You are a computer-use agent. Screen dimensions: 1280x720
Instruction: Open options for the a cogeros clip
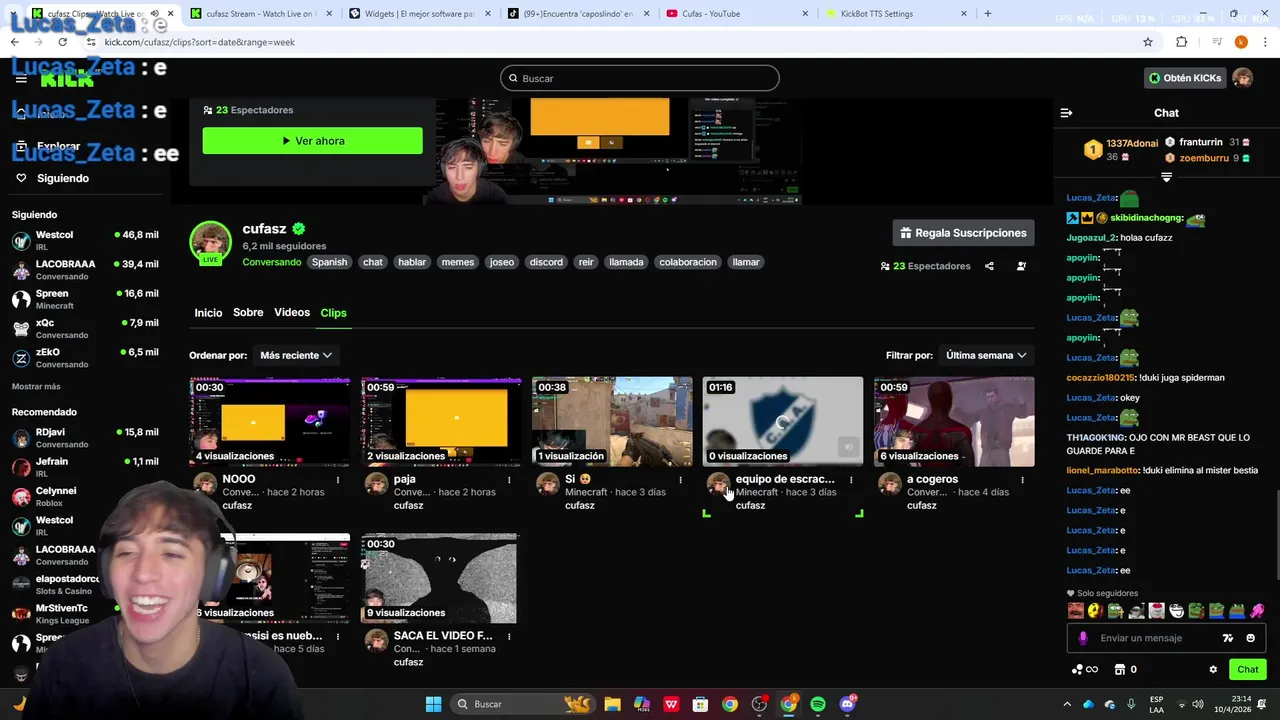(x=1022, y=480)
